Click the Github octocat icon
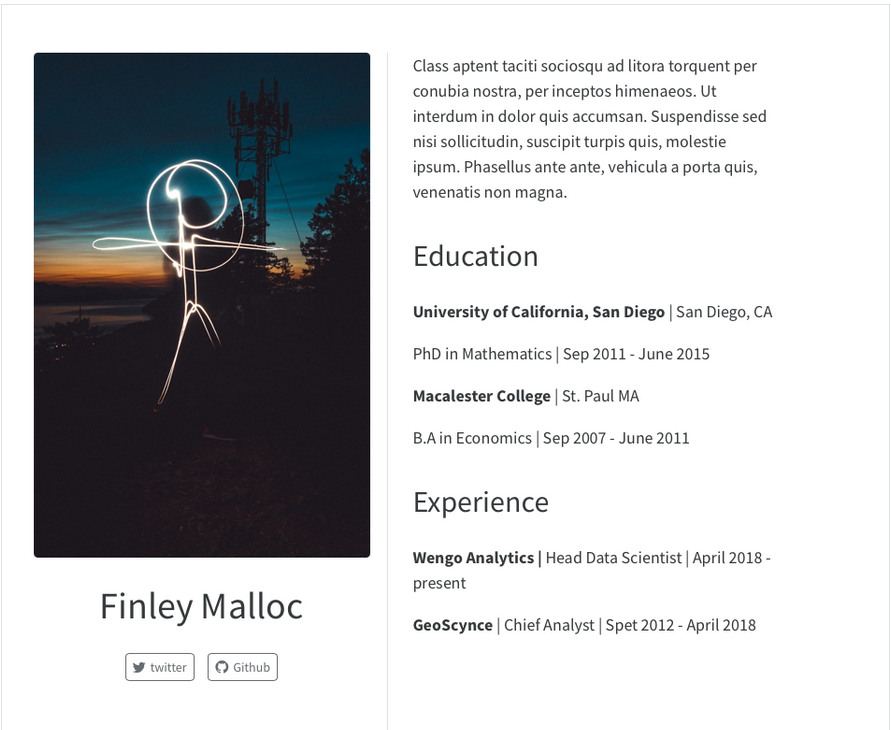891x730 pixels. pyautogui.click(x=222, y=667)
